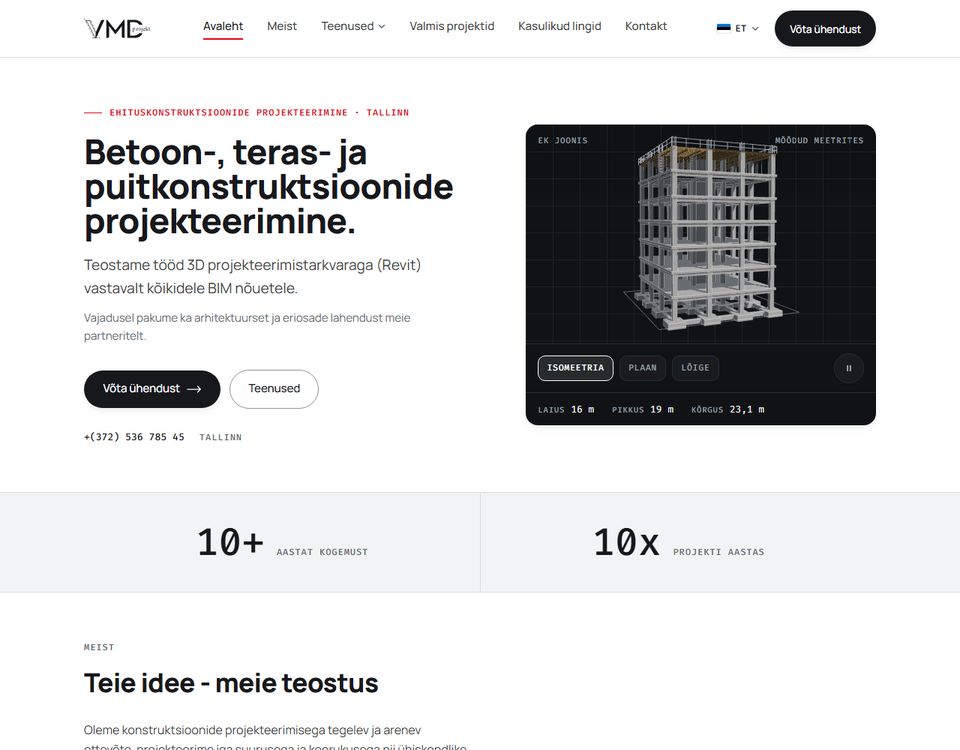Click 'TALLINN' next to phone number

pyautogui.click(x=220, y=437)
